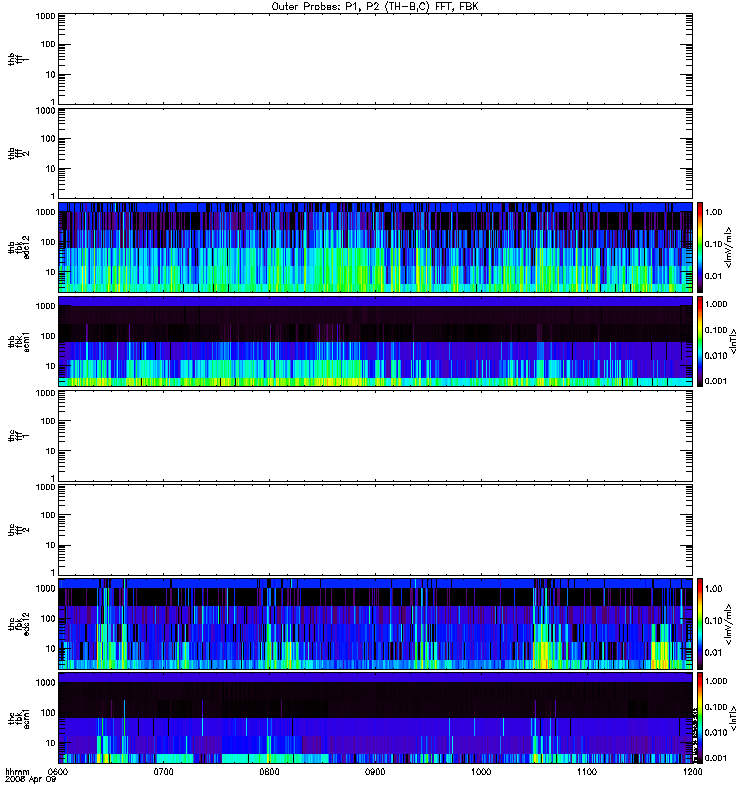Click the plot title 'Outer Probes: P1, P2 (TH-B,C) FFT, FBK'
750x800 pixels.
coord(375,7)
